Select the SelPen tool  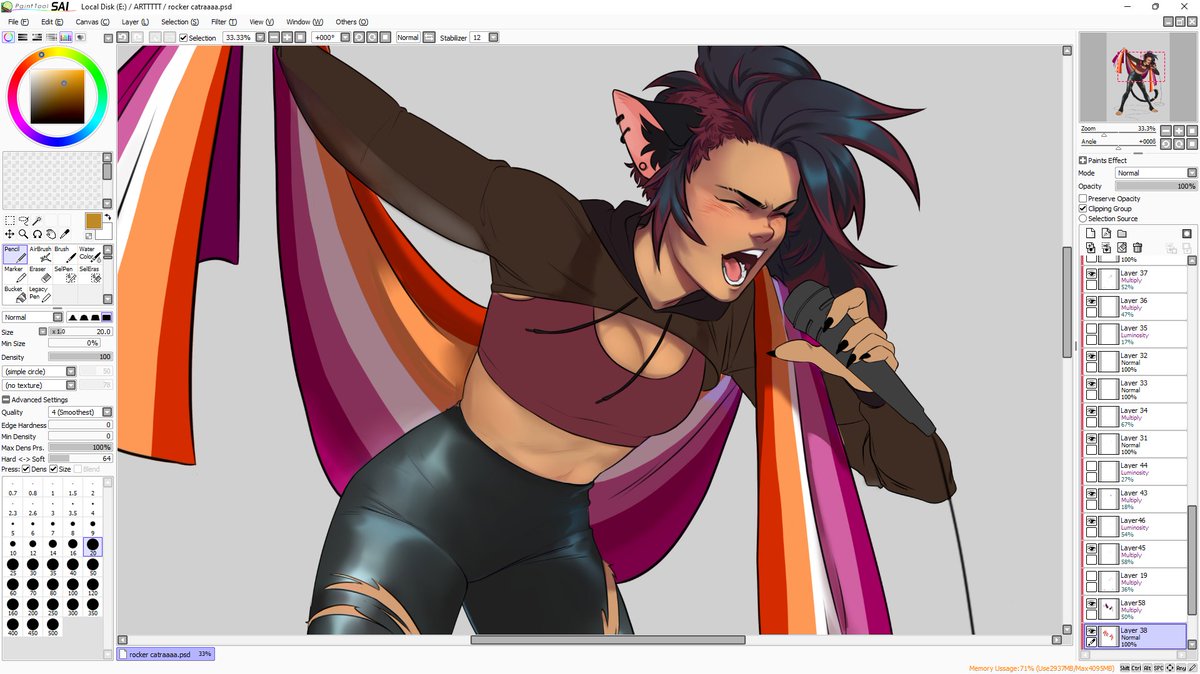[x=64, y=274]
